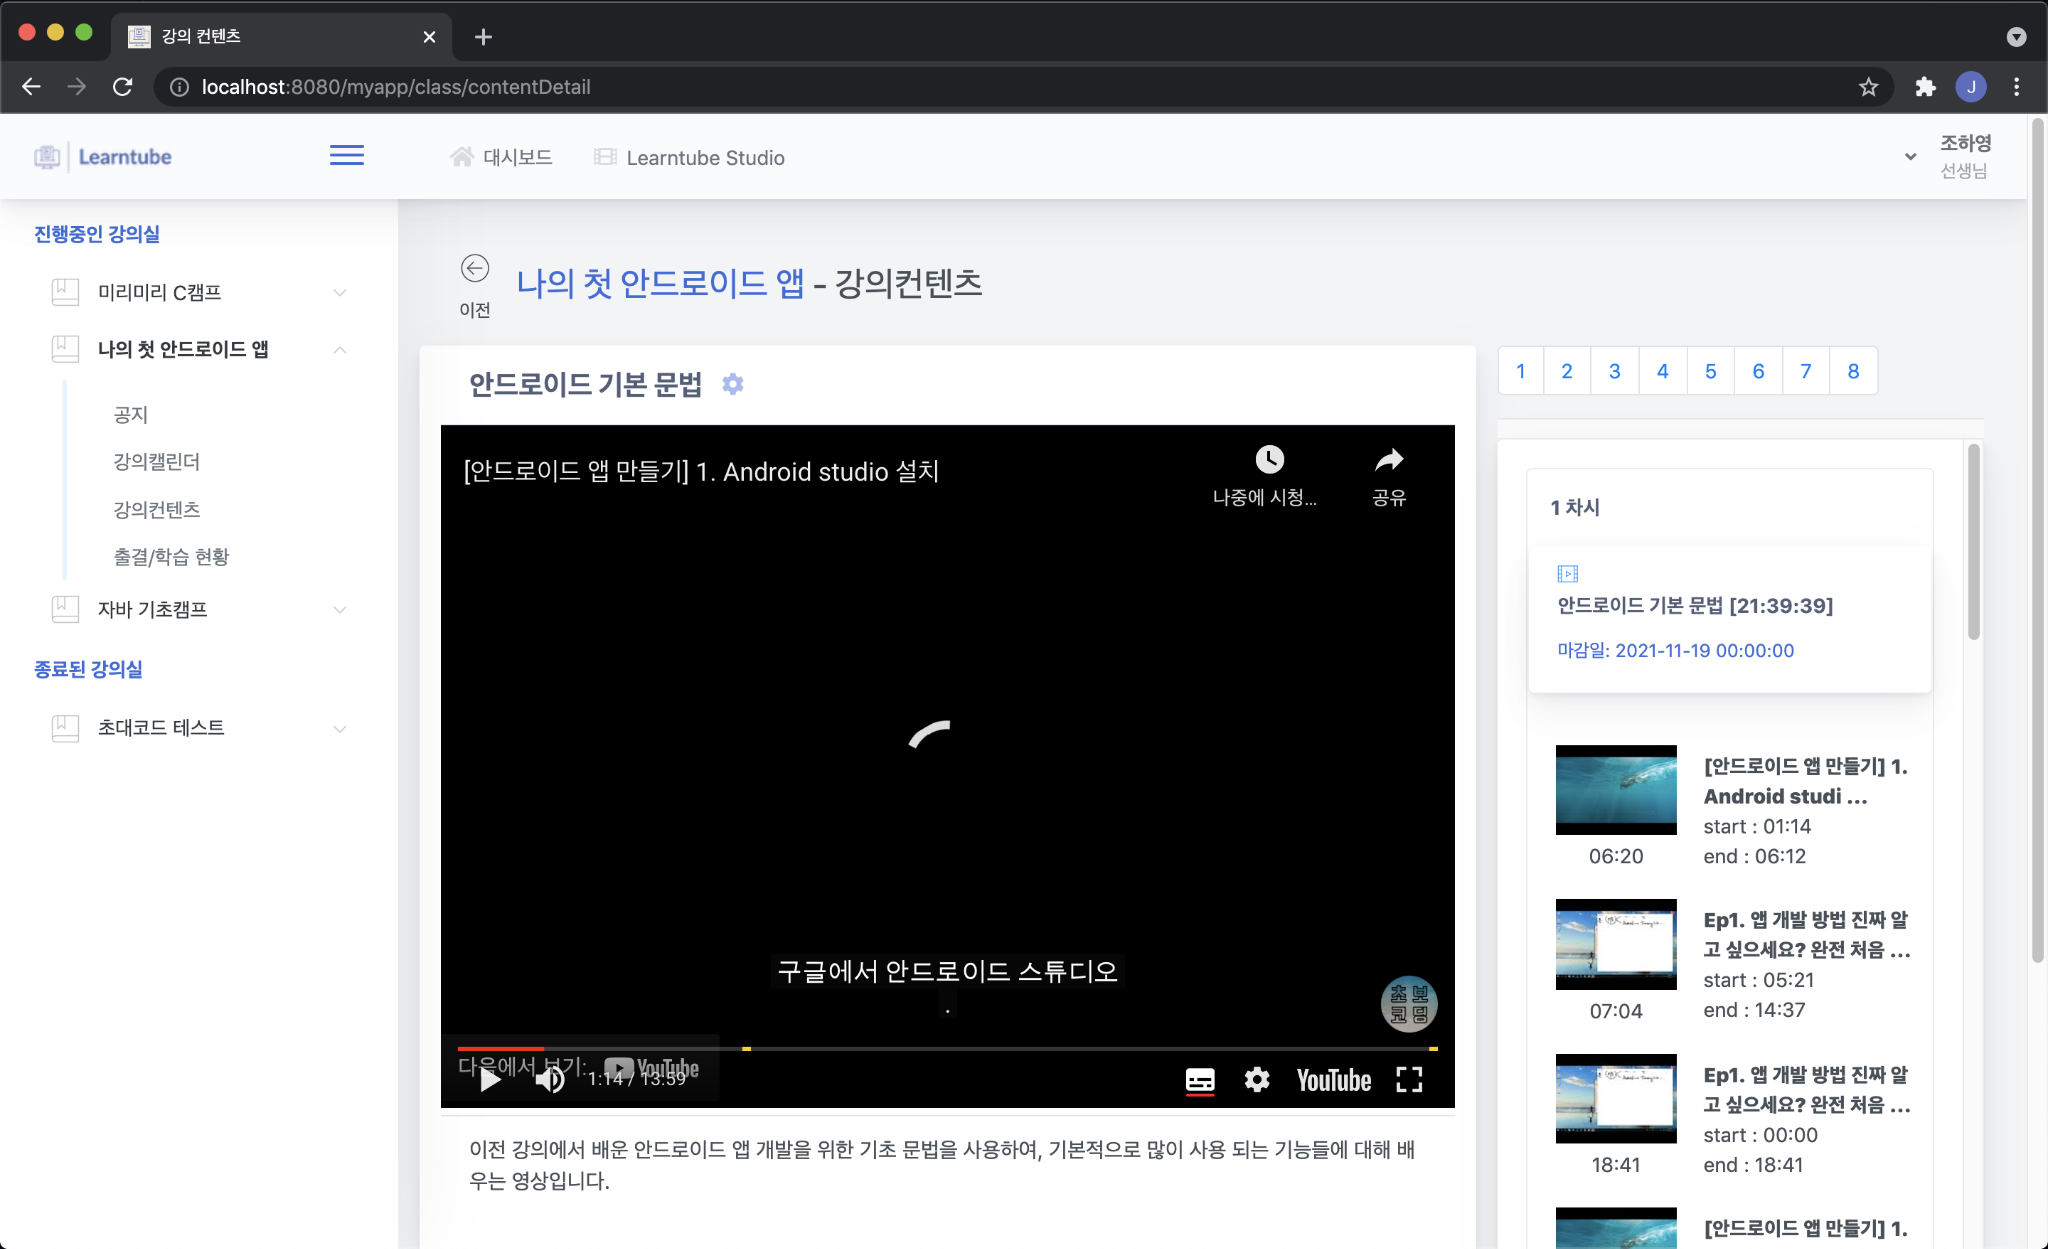Open the user dropdown next to 조하영
The height and width of the screenshot is (1249, 2048).
(1910, 157)
